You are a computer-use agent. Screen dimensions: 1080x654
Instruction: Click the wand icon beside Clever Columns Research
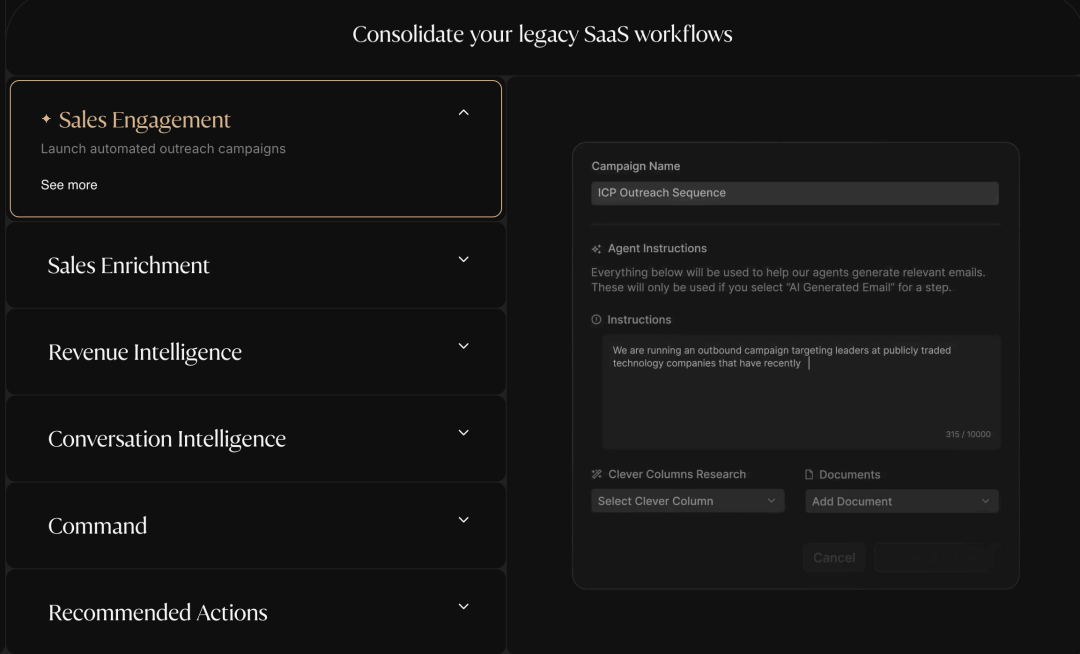point(597,475)
